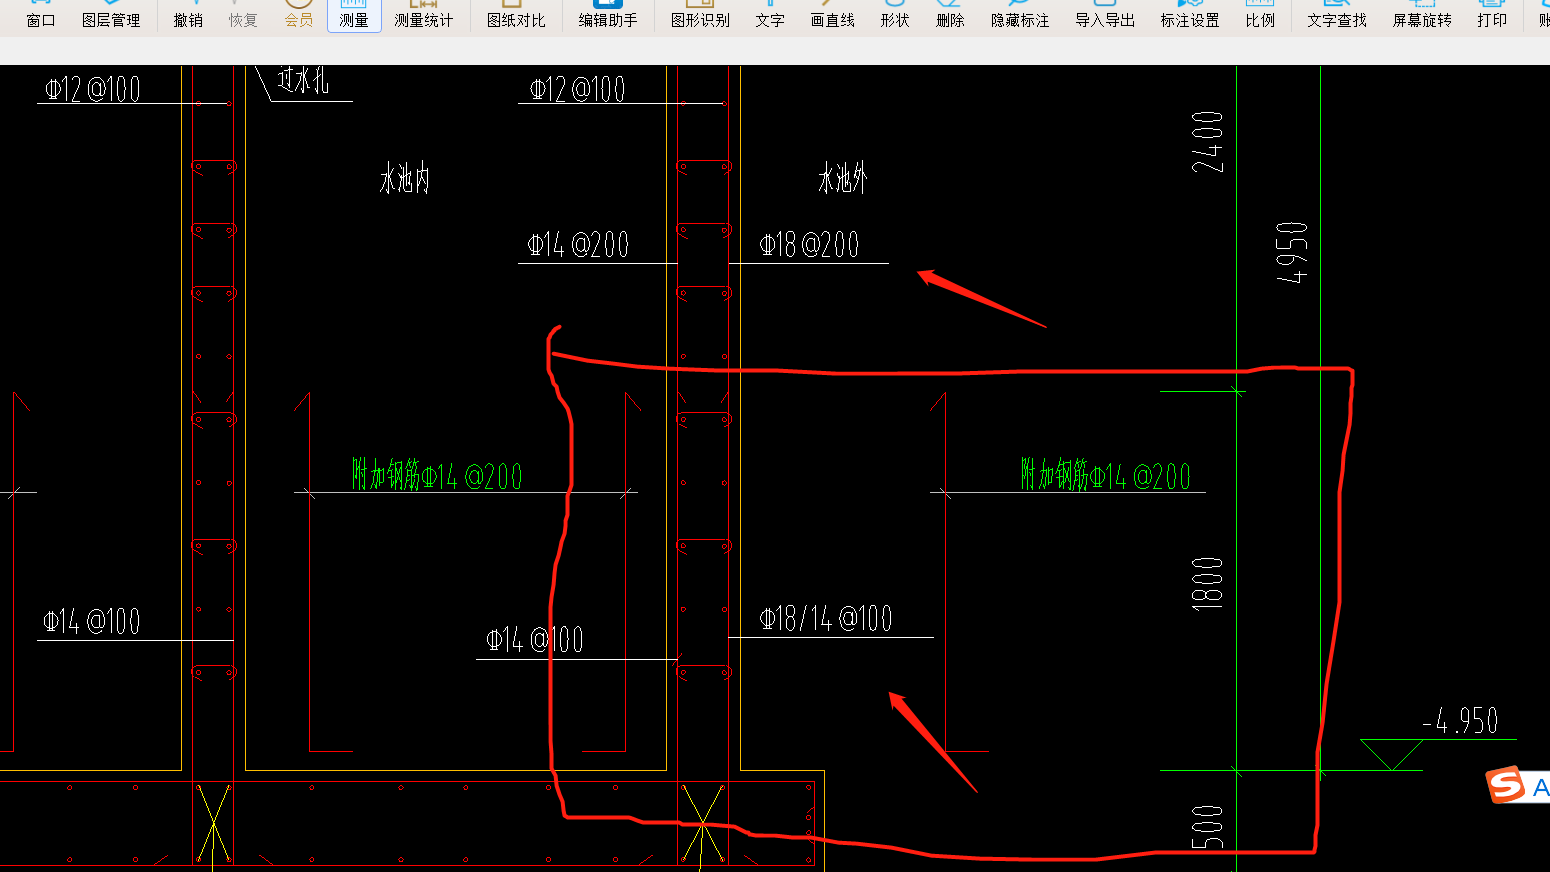
Task: Click Φ14@100 just left of Φ18/14@100
Action: (x=535, y=640)
